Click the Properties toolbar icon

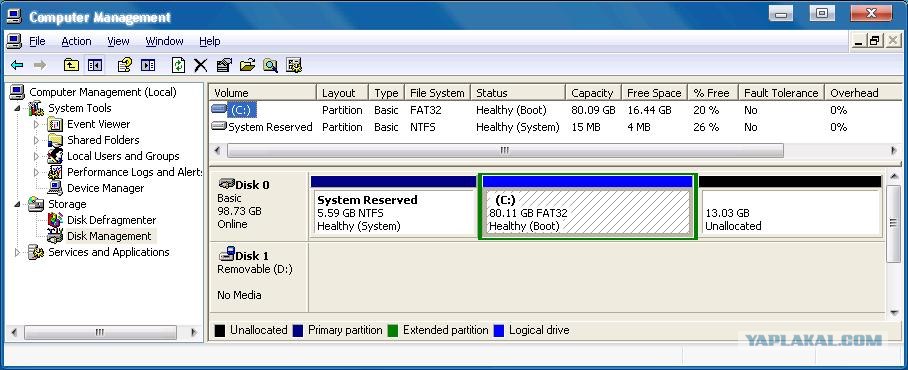224,65
